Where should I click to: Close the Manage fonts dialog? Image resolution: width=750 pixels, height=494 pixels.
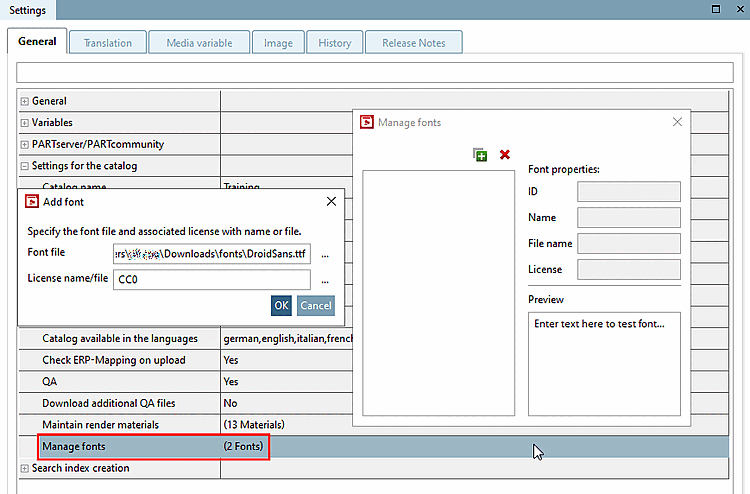(677, 122)
